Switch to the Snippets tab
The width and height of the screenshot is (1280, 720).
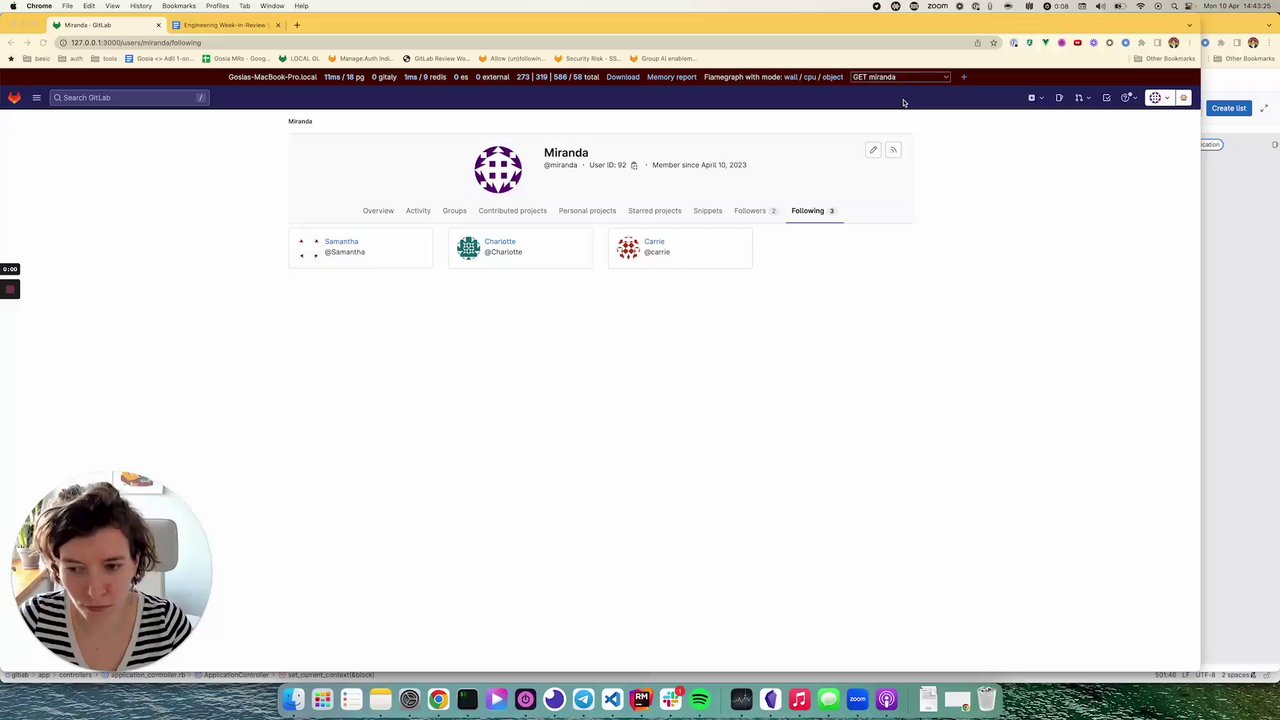[x=707, y=211]
